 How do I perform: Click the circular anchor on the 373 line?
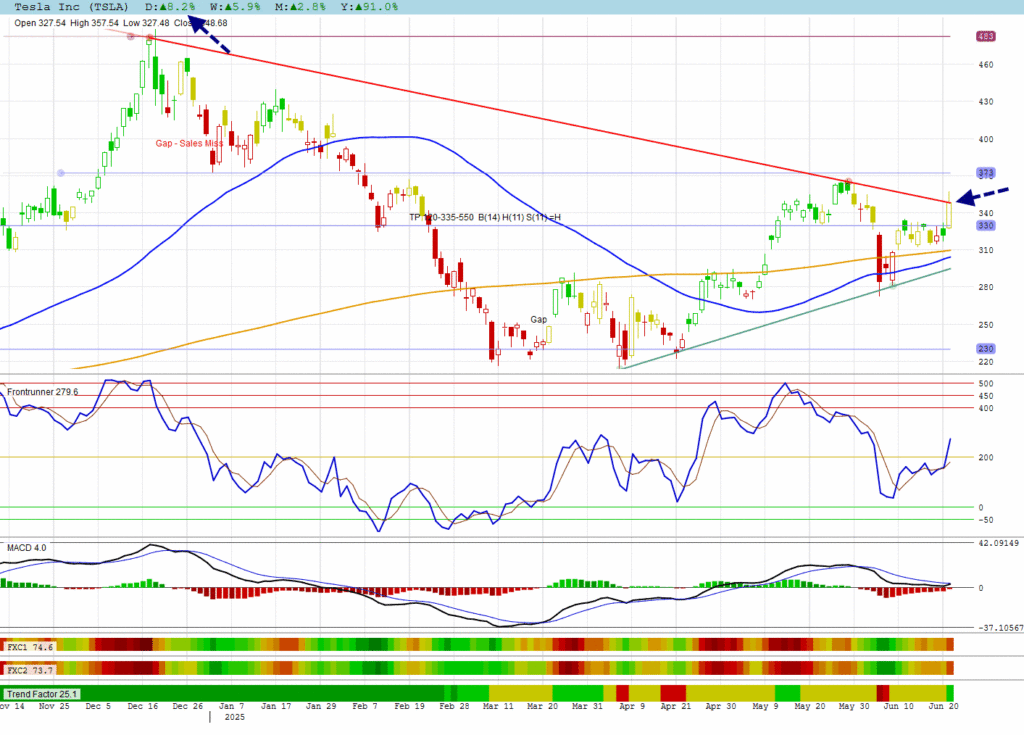point(61,173)
